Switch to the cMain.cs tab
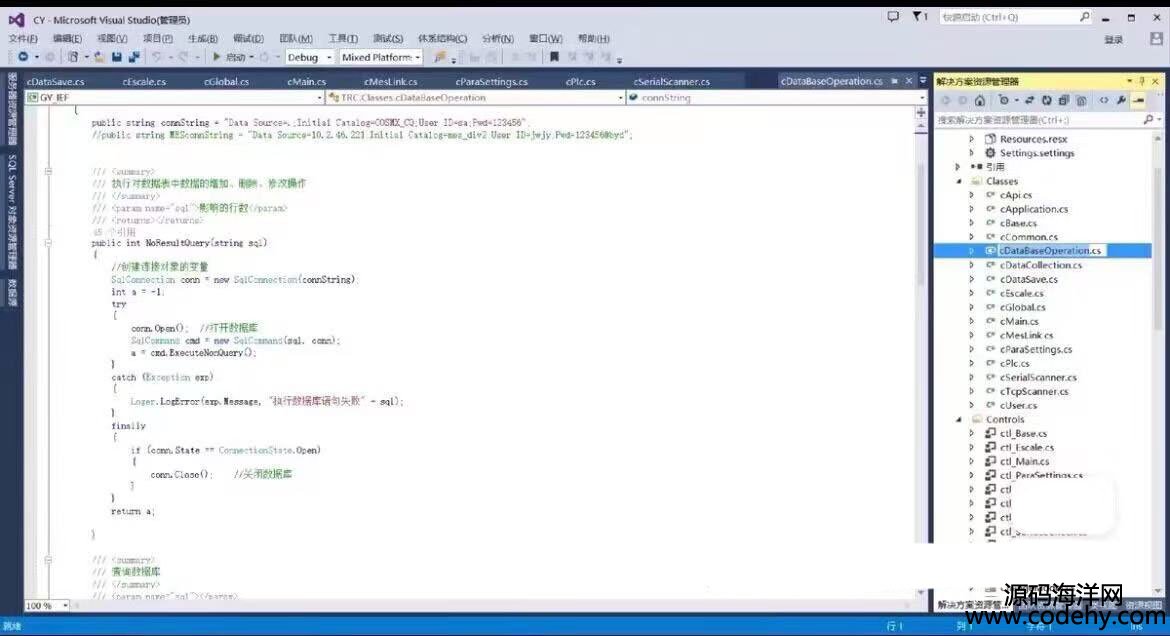 307,81
